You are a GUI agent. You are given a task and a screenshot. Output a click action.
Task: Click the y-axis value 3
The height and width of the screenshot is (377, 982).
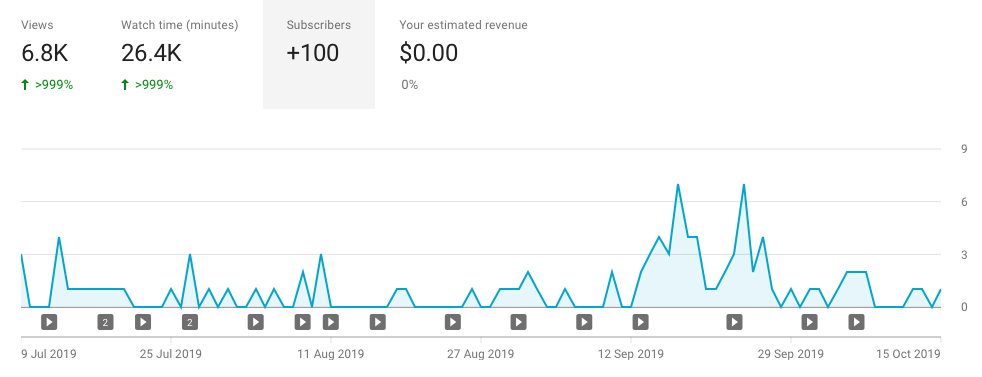pos(964,255)
